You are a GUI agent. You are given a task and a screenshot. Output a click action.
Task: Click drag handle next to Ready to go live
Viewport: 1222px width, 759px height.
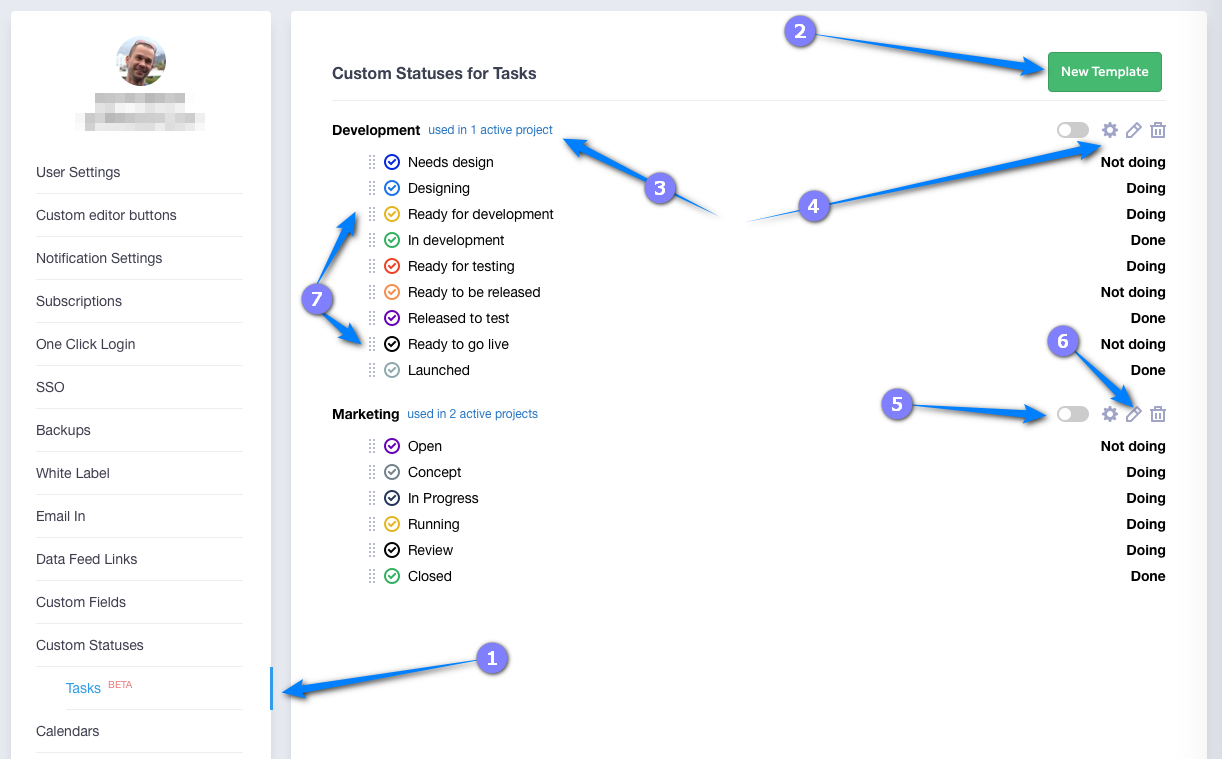click(372, 344)
